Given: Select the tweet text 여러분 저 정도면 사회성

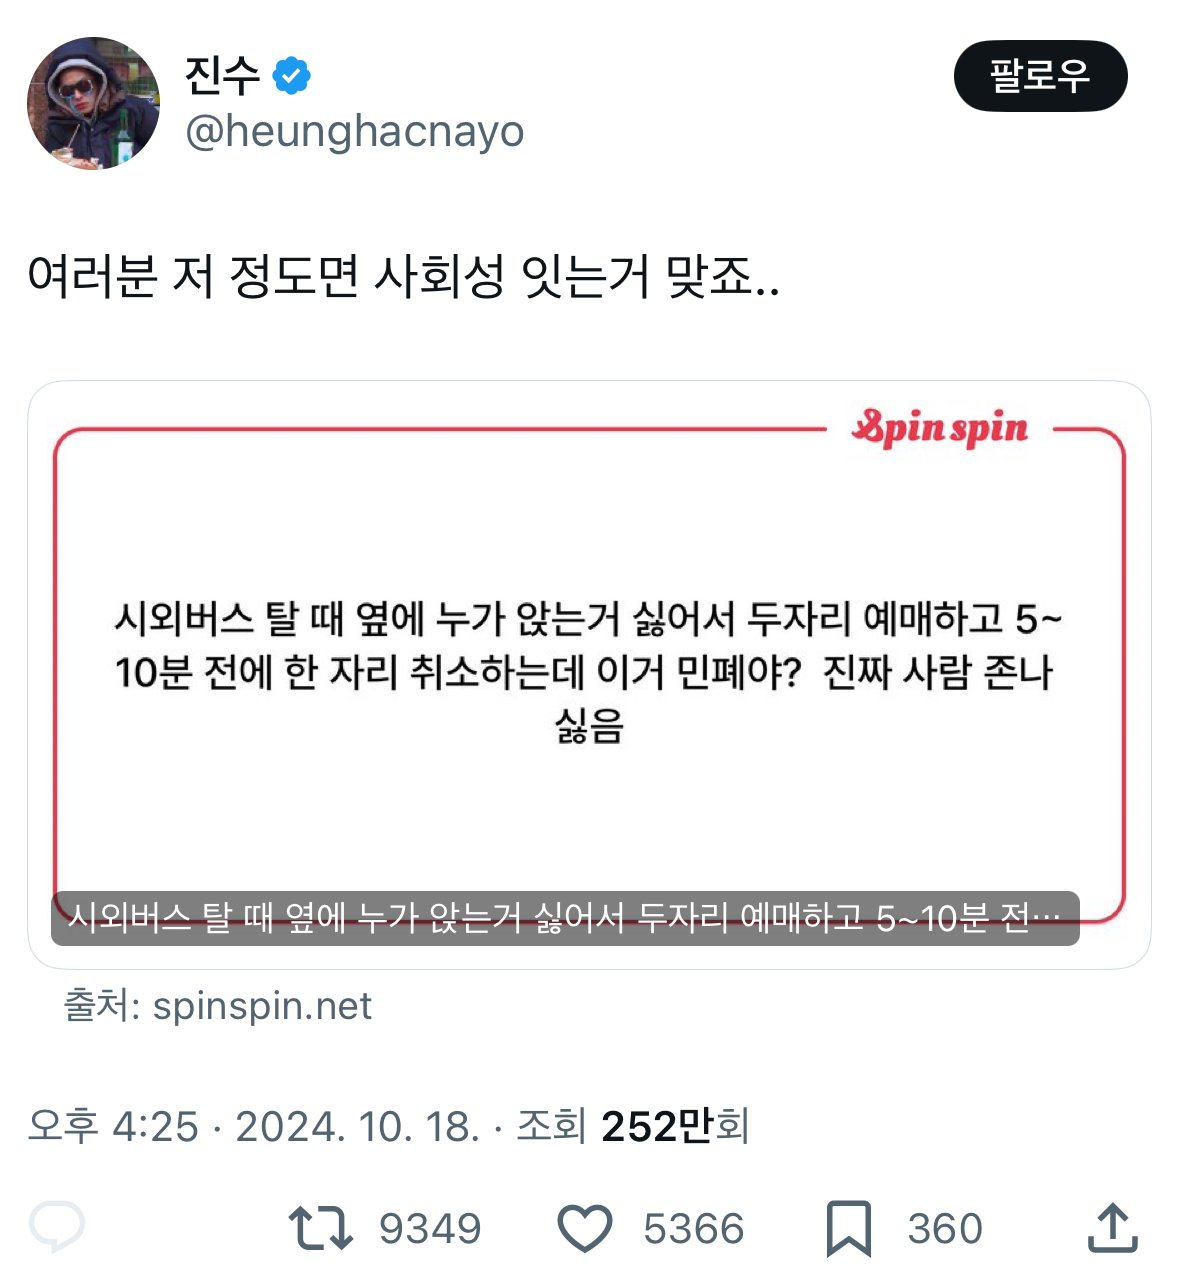Looking at the screenshot, I should [x=266, y=277].
